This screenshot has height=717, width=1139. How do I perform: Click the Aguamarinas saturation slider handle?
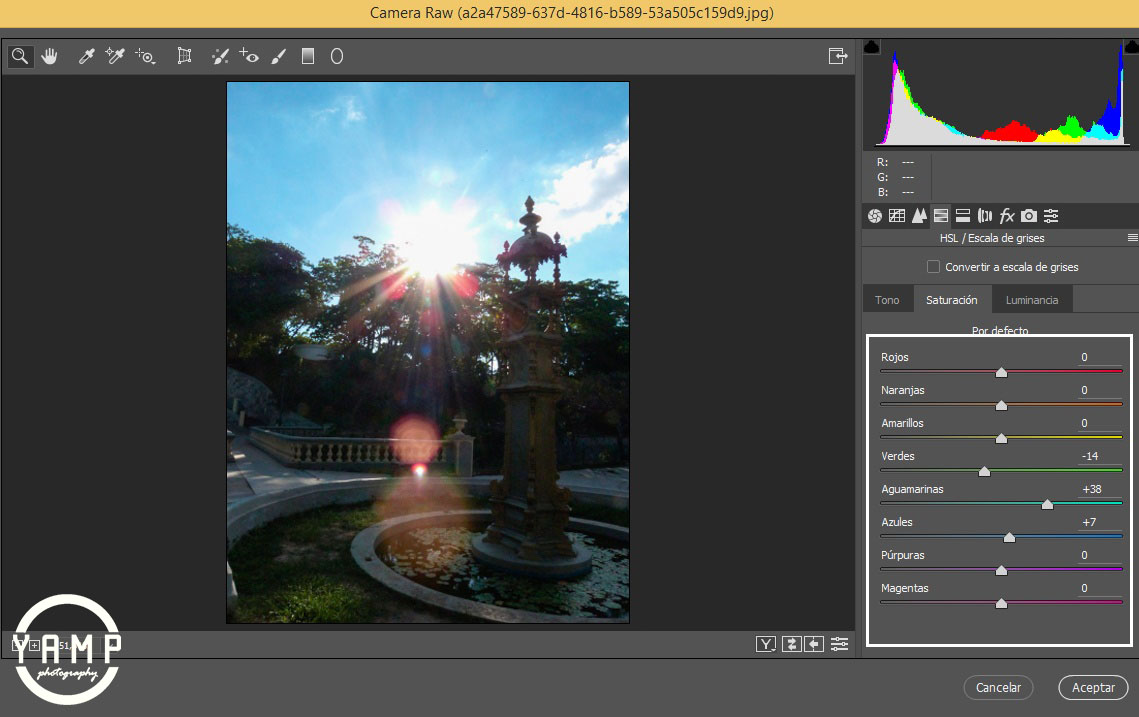[x=1047, y=505]
